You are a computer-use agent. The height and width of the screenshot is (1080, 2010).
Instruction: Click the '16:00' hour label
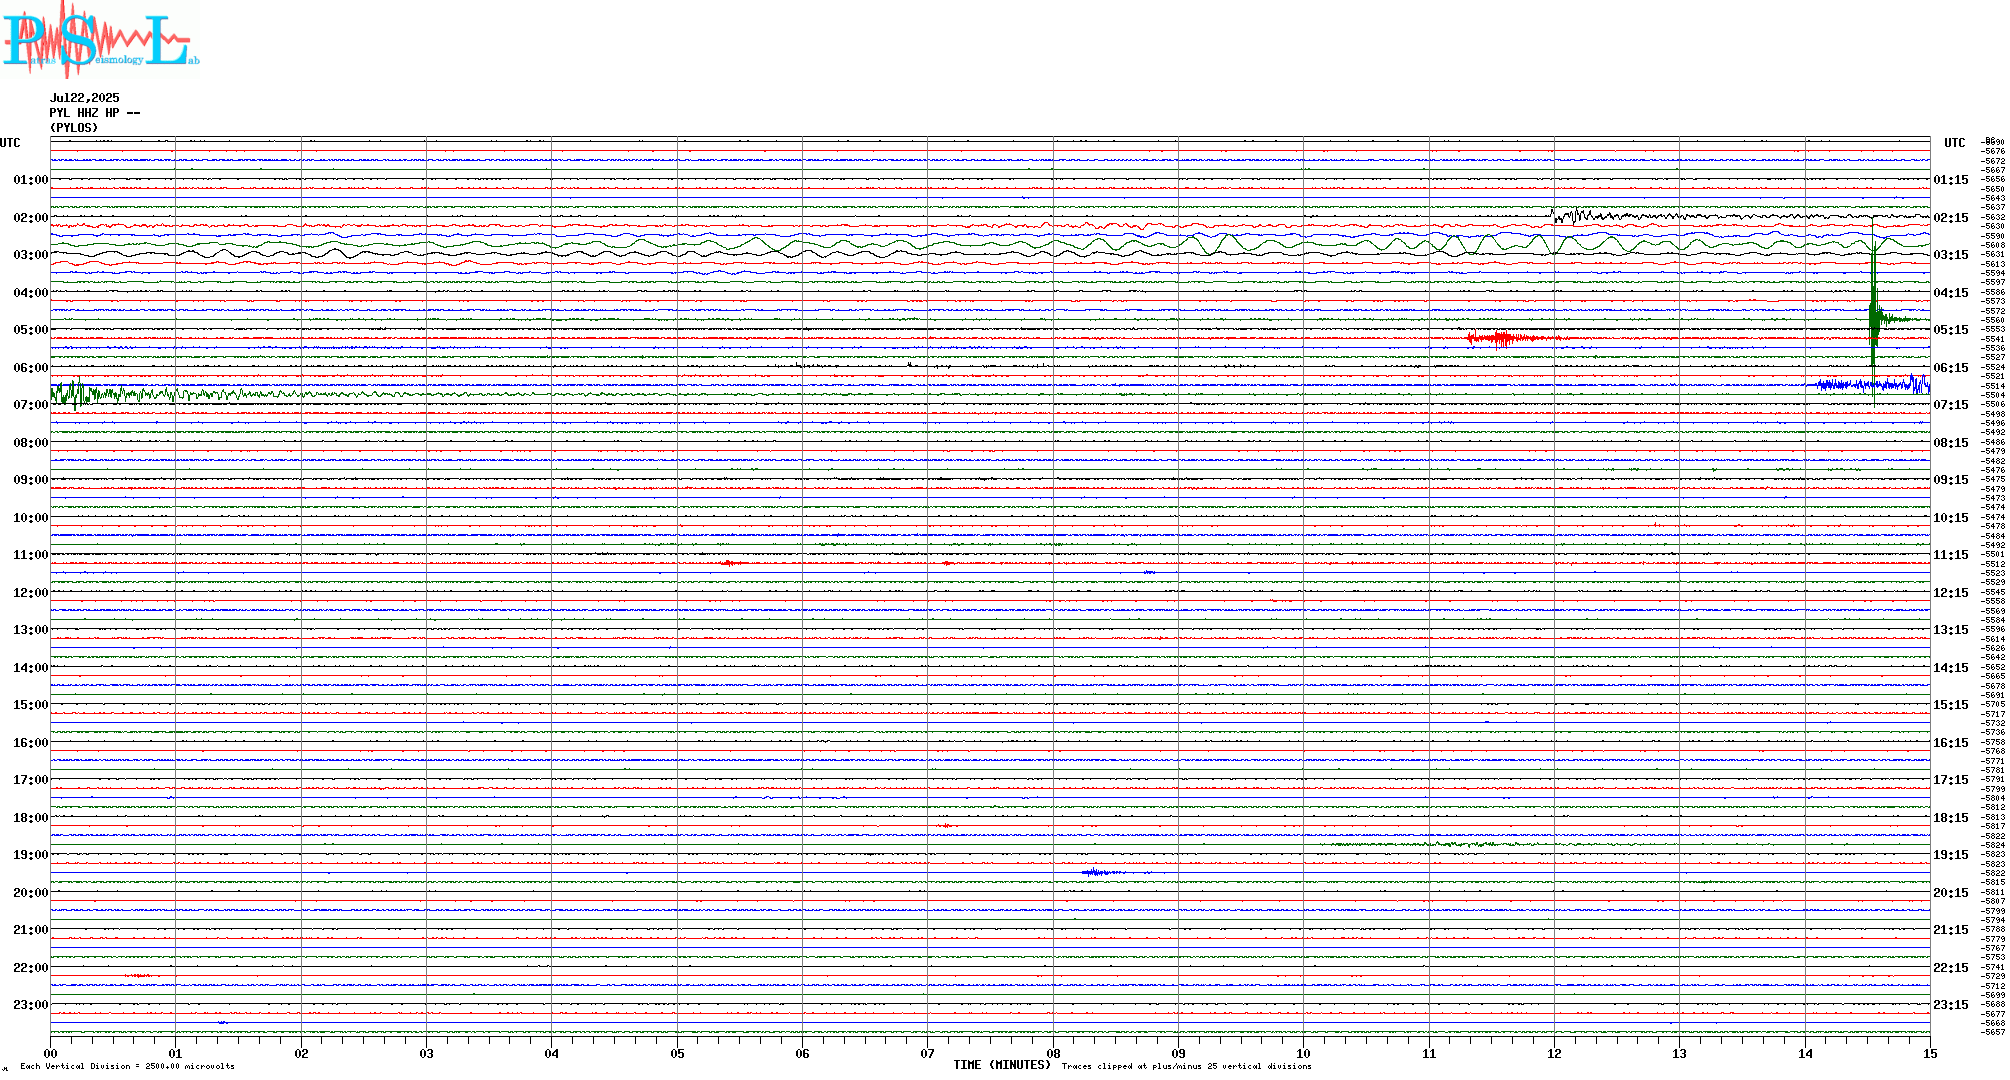pos(31,743)
